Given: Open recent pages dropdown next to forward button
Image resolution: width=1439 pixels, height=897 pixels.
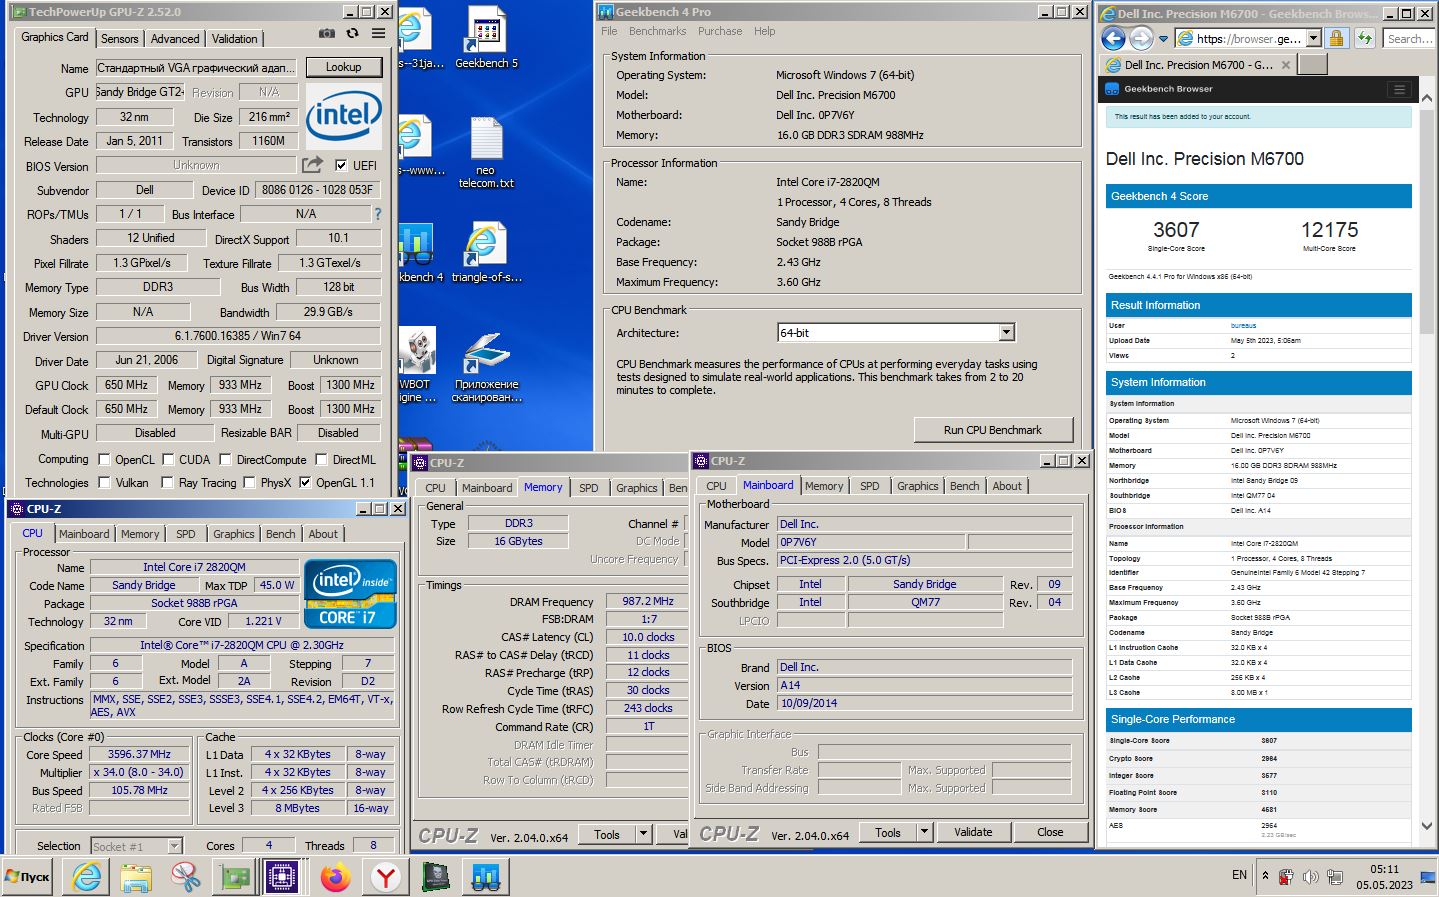Looking at the screenshot, I should tap(1163, 39).
